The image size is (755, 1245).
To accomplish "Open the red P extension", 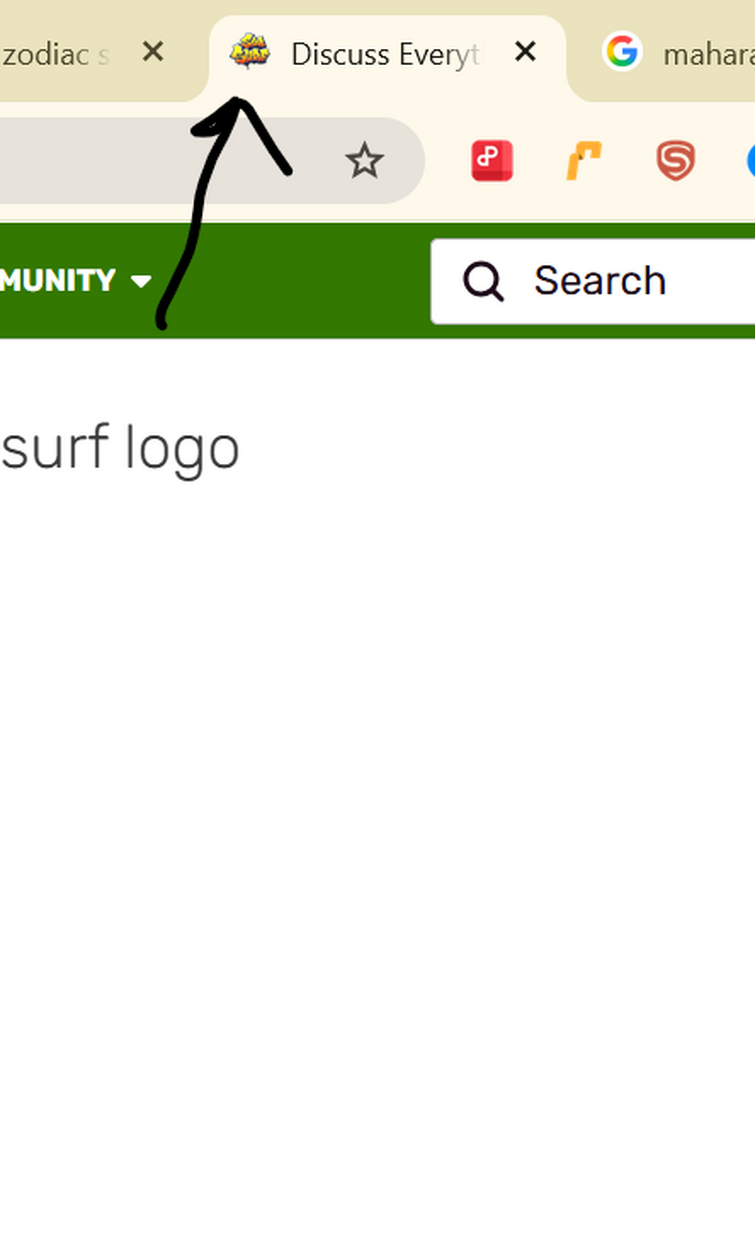I will pyautogui.click(x=492, y=161).
